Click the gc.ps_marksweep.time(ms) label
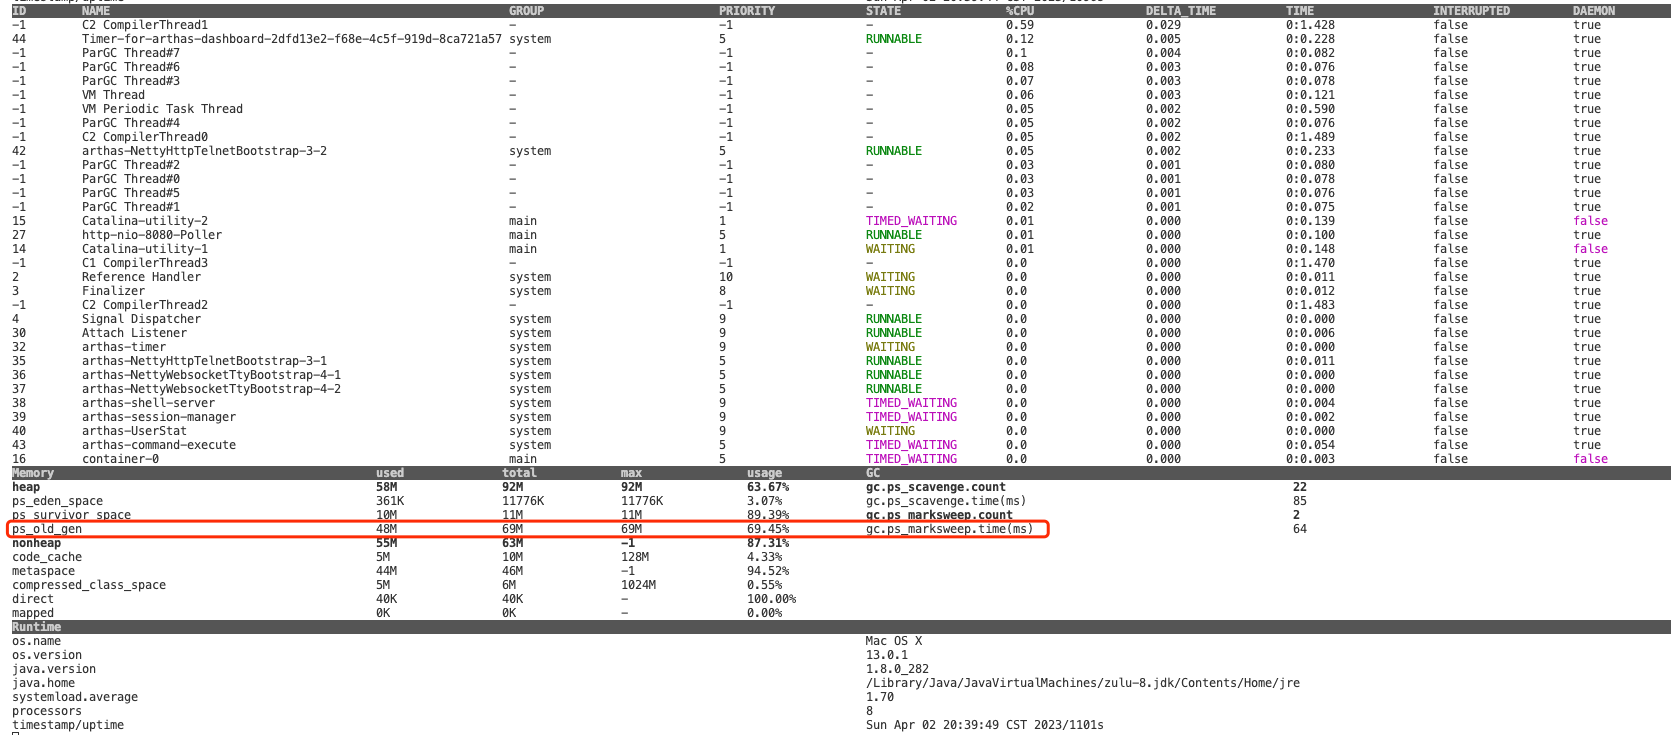The width and height of the screenshot is (1671, 735). click(x=949, y=529)
